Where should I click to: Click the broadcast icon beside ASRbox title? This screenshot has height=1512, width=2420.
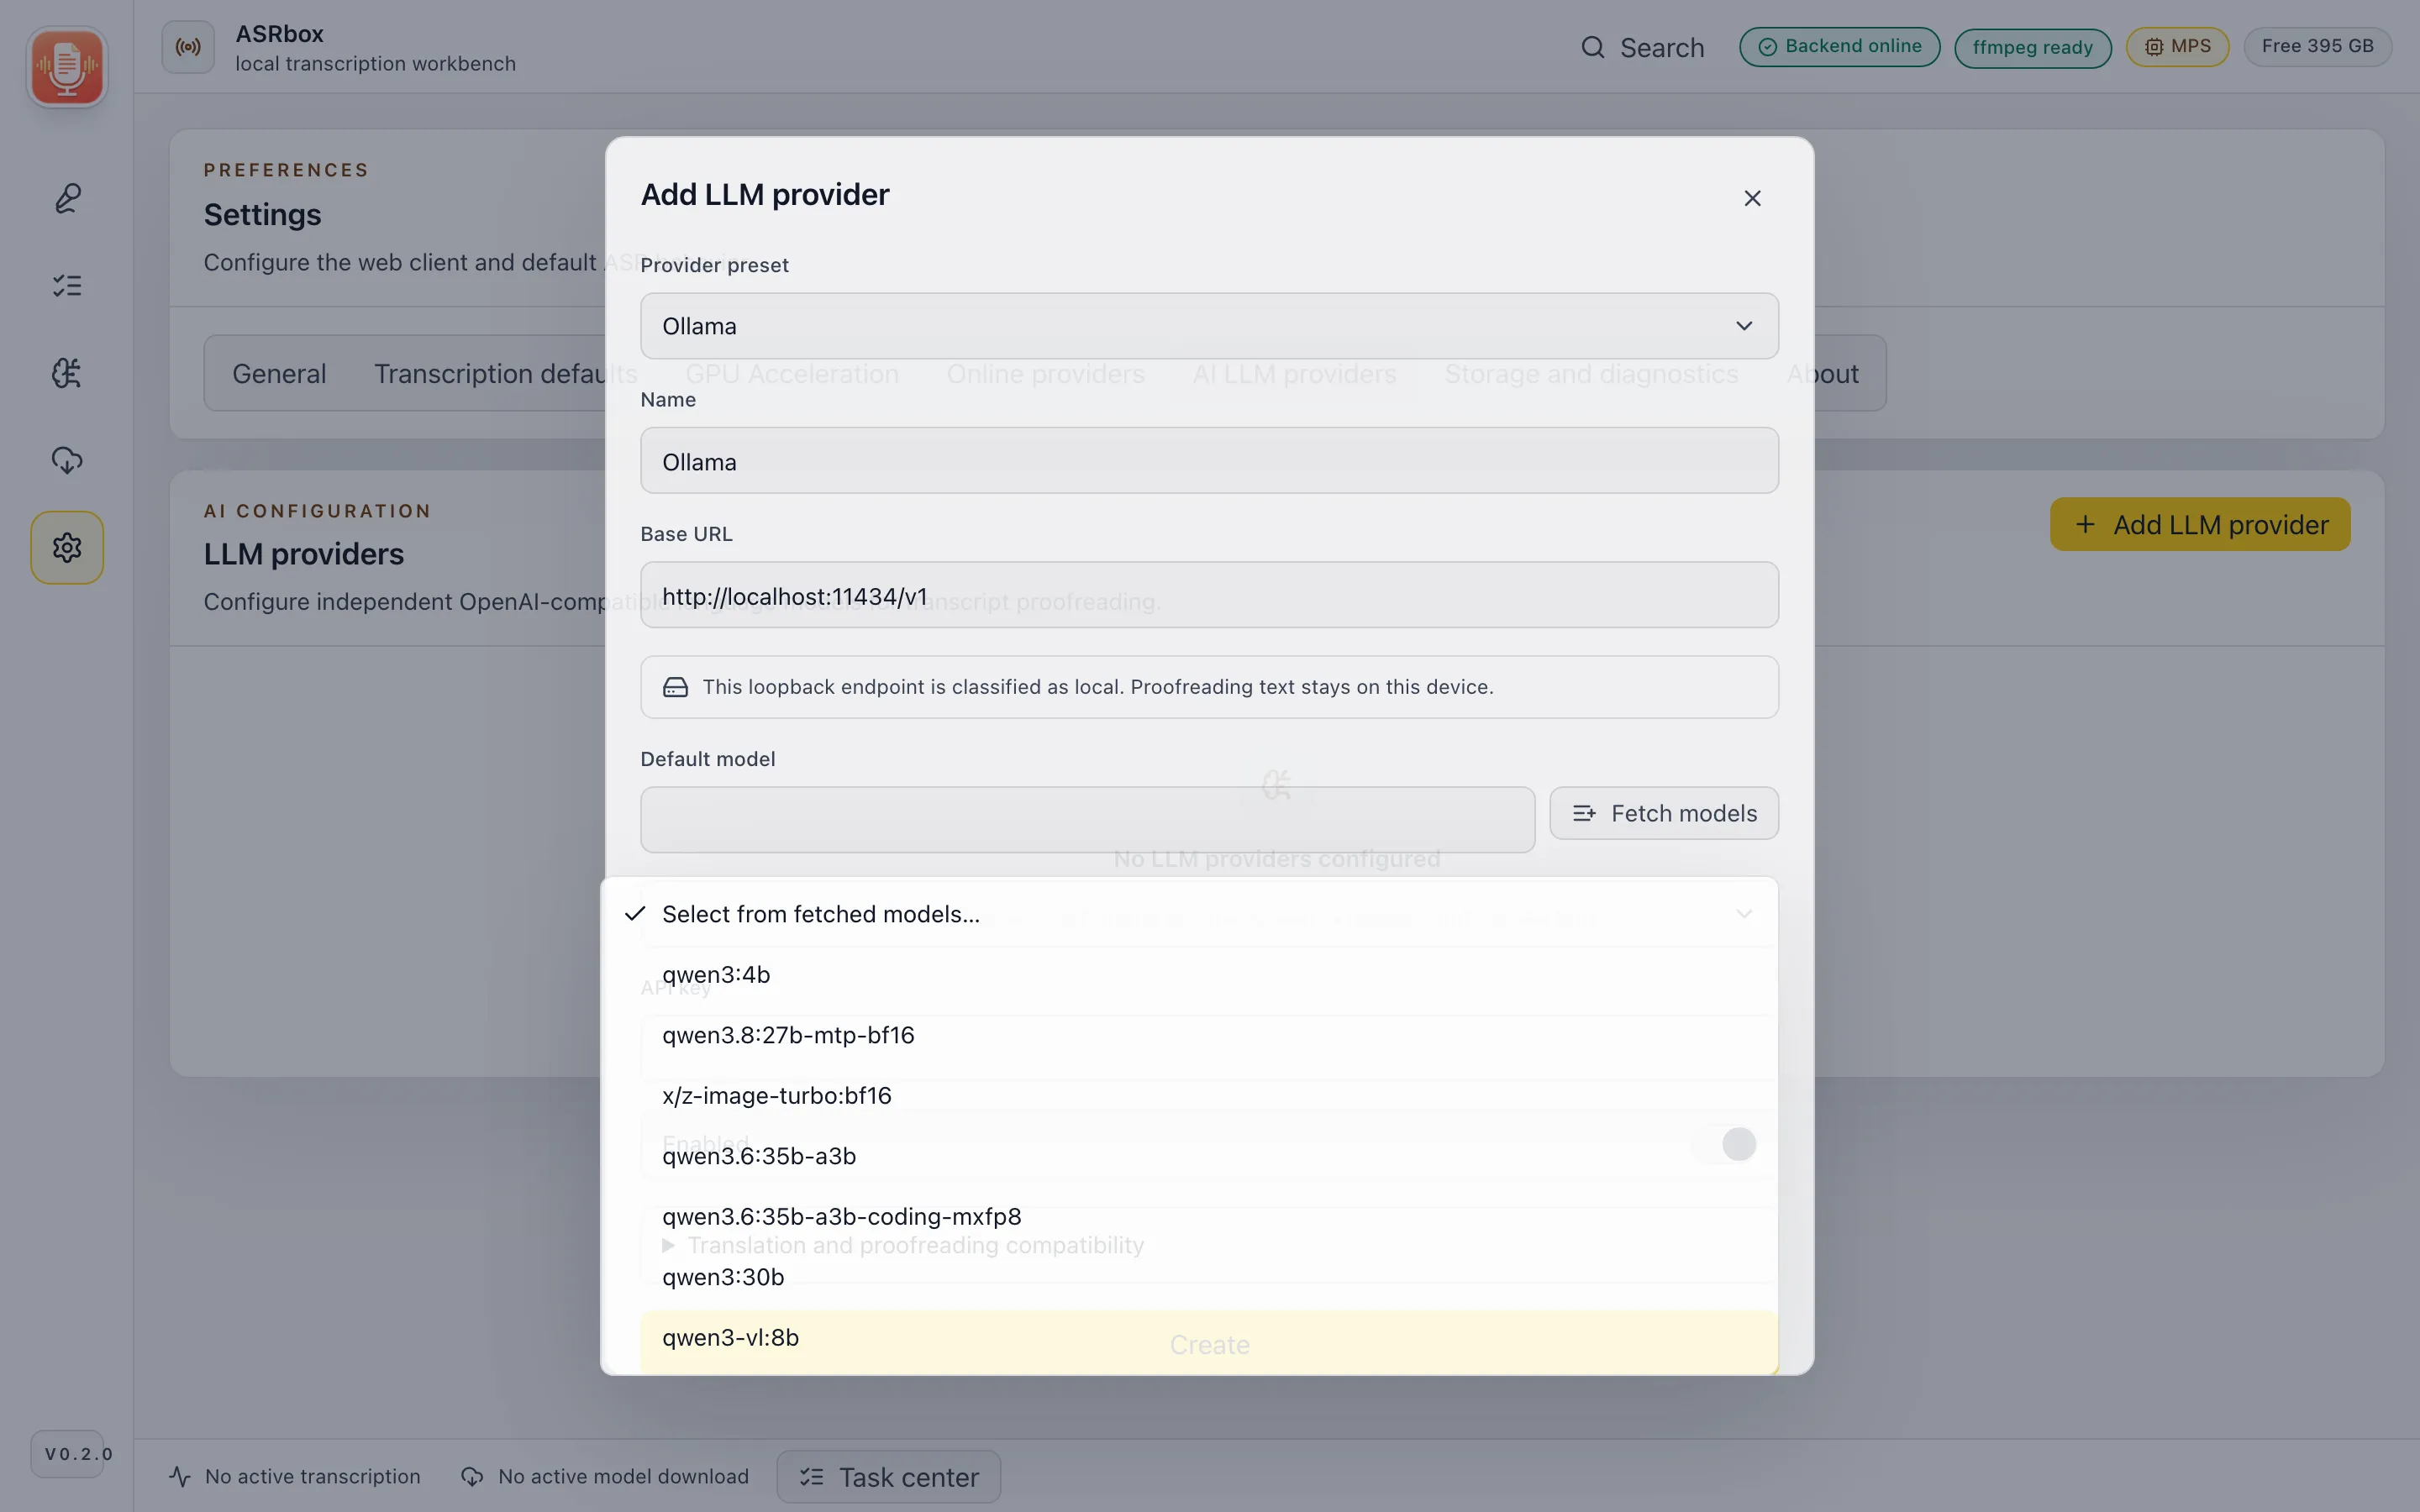[188, 47]
